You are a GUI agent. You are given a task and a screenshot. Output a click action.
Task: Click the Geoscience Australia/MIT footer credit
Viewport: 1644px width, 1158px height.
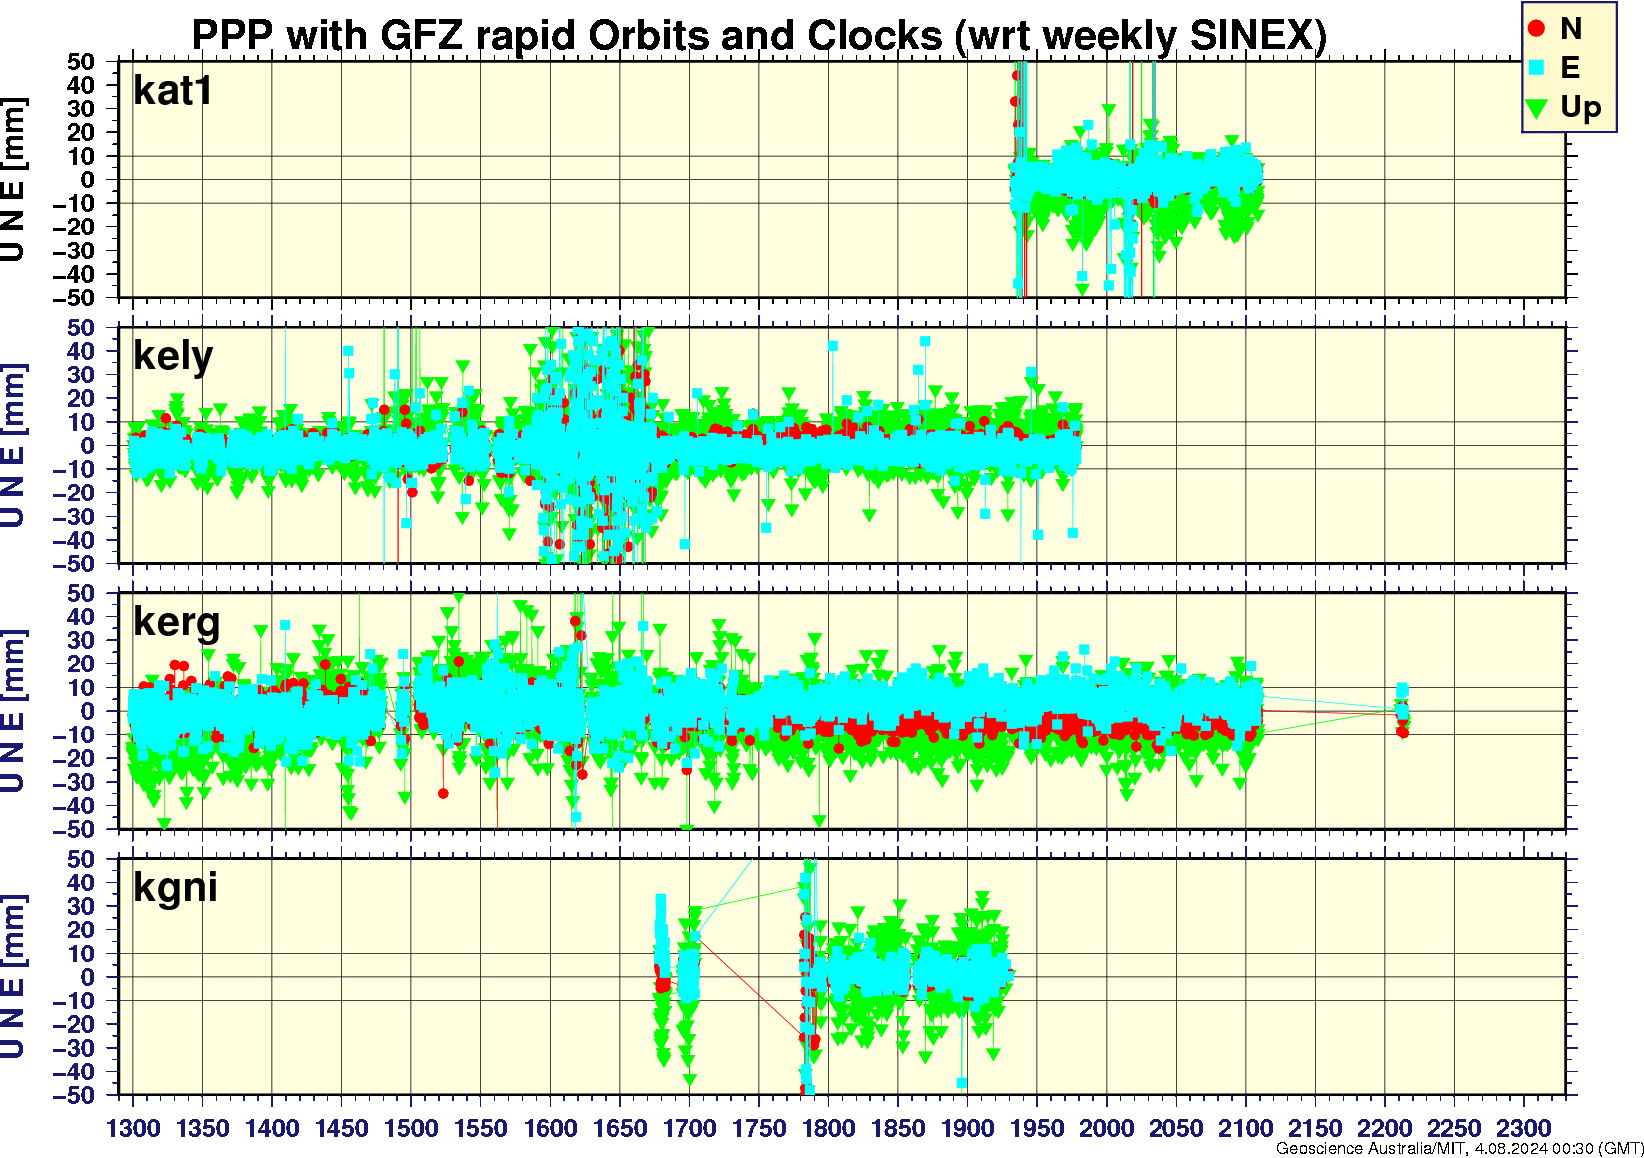coord(1459,1149)
